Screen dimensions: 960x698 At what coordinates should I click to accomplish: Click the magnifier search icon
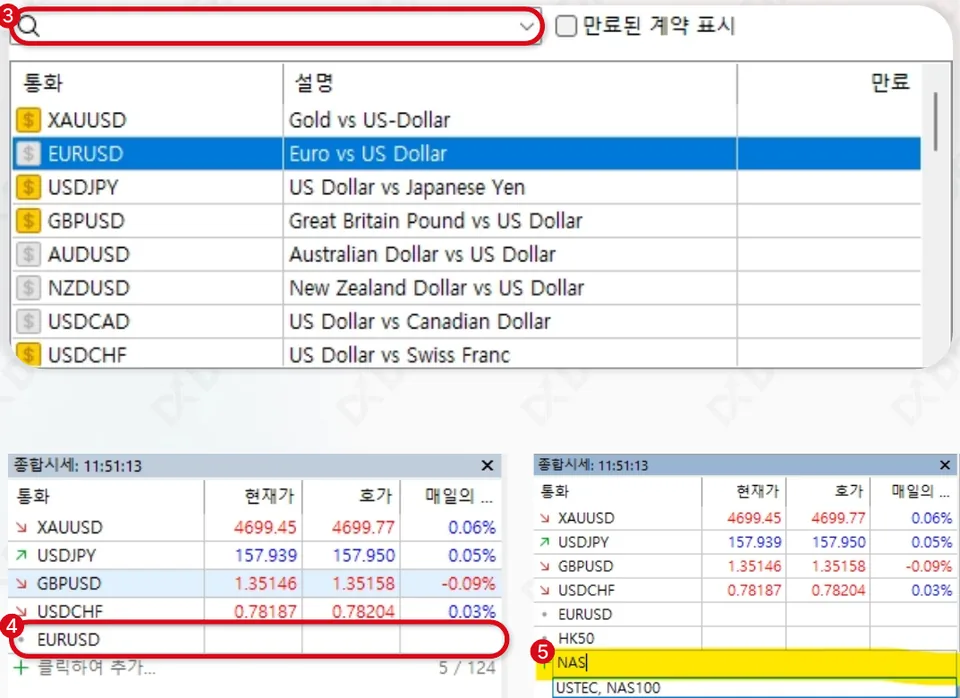click(29, 26)
